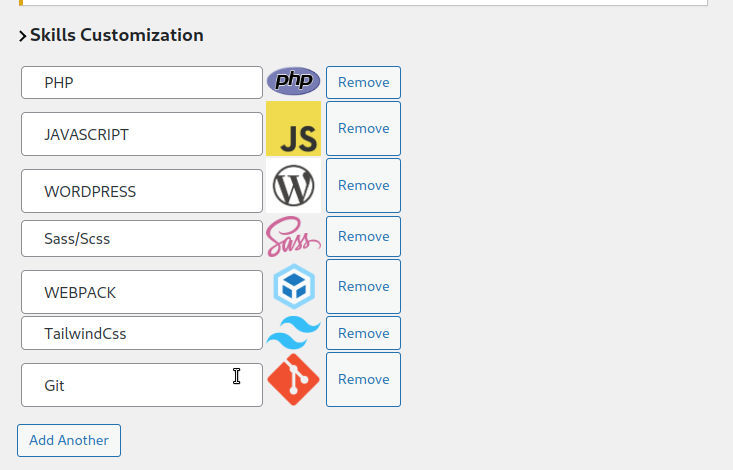This screenshot has width=733, height=470.
Task: Edit the JAVASCRIPT skill name field
Action: click(142, 134)
